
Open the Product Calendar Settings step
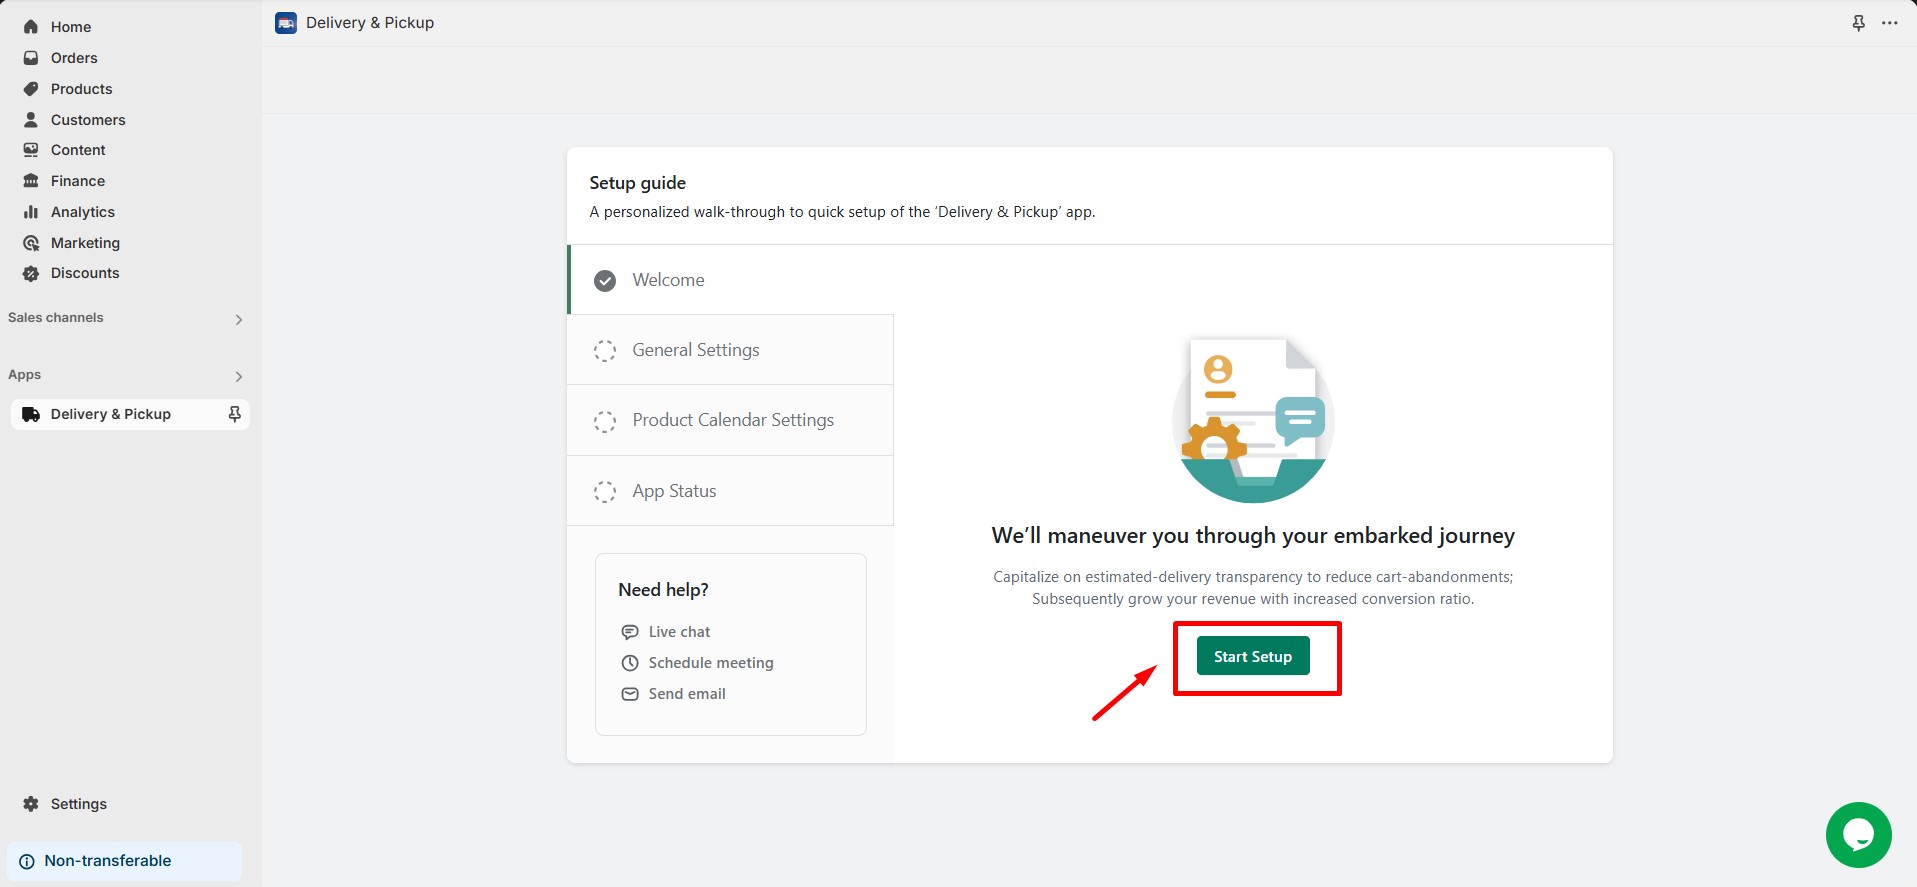click(x=730, y=420)
